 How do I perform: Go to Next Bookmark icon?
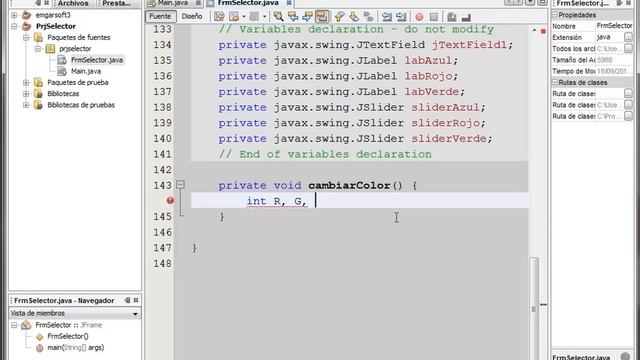(x=354, y=17)
